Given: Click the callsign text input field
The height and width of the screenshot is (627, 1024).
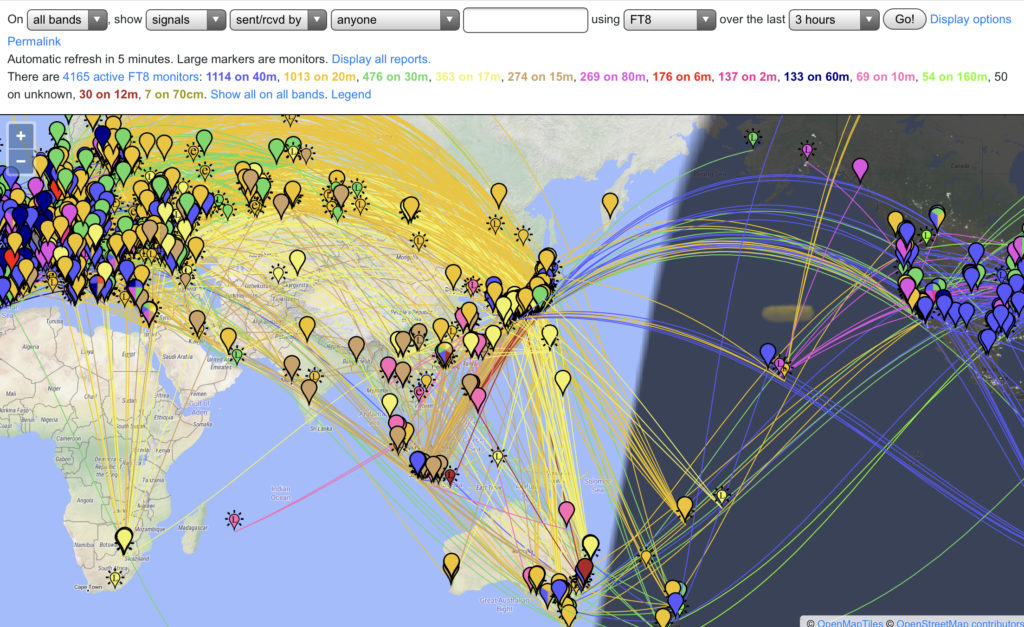Looking at the screenshot, I should pyautogui.click(x=525, y=19).
